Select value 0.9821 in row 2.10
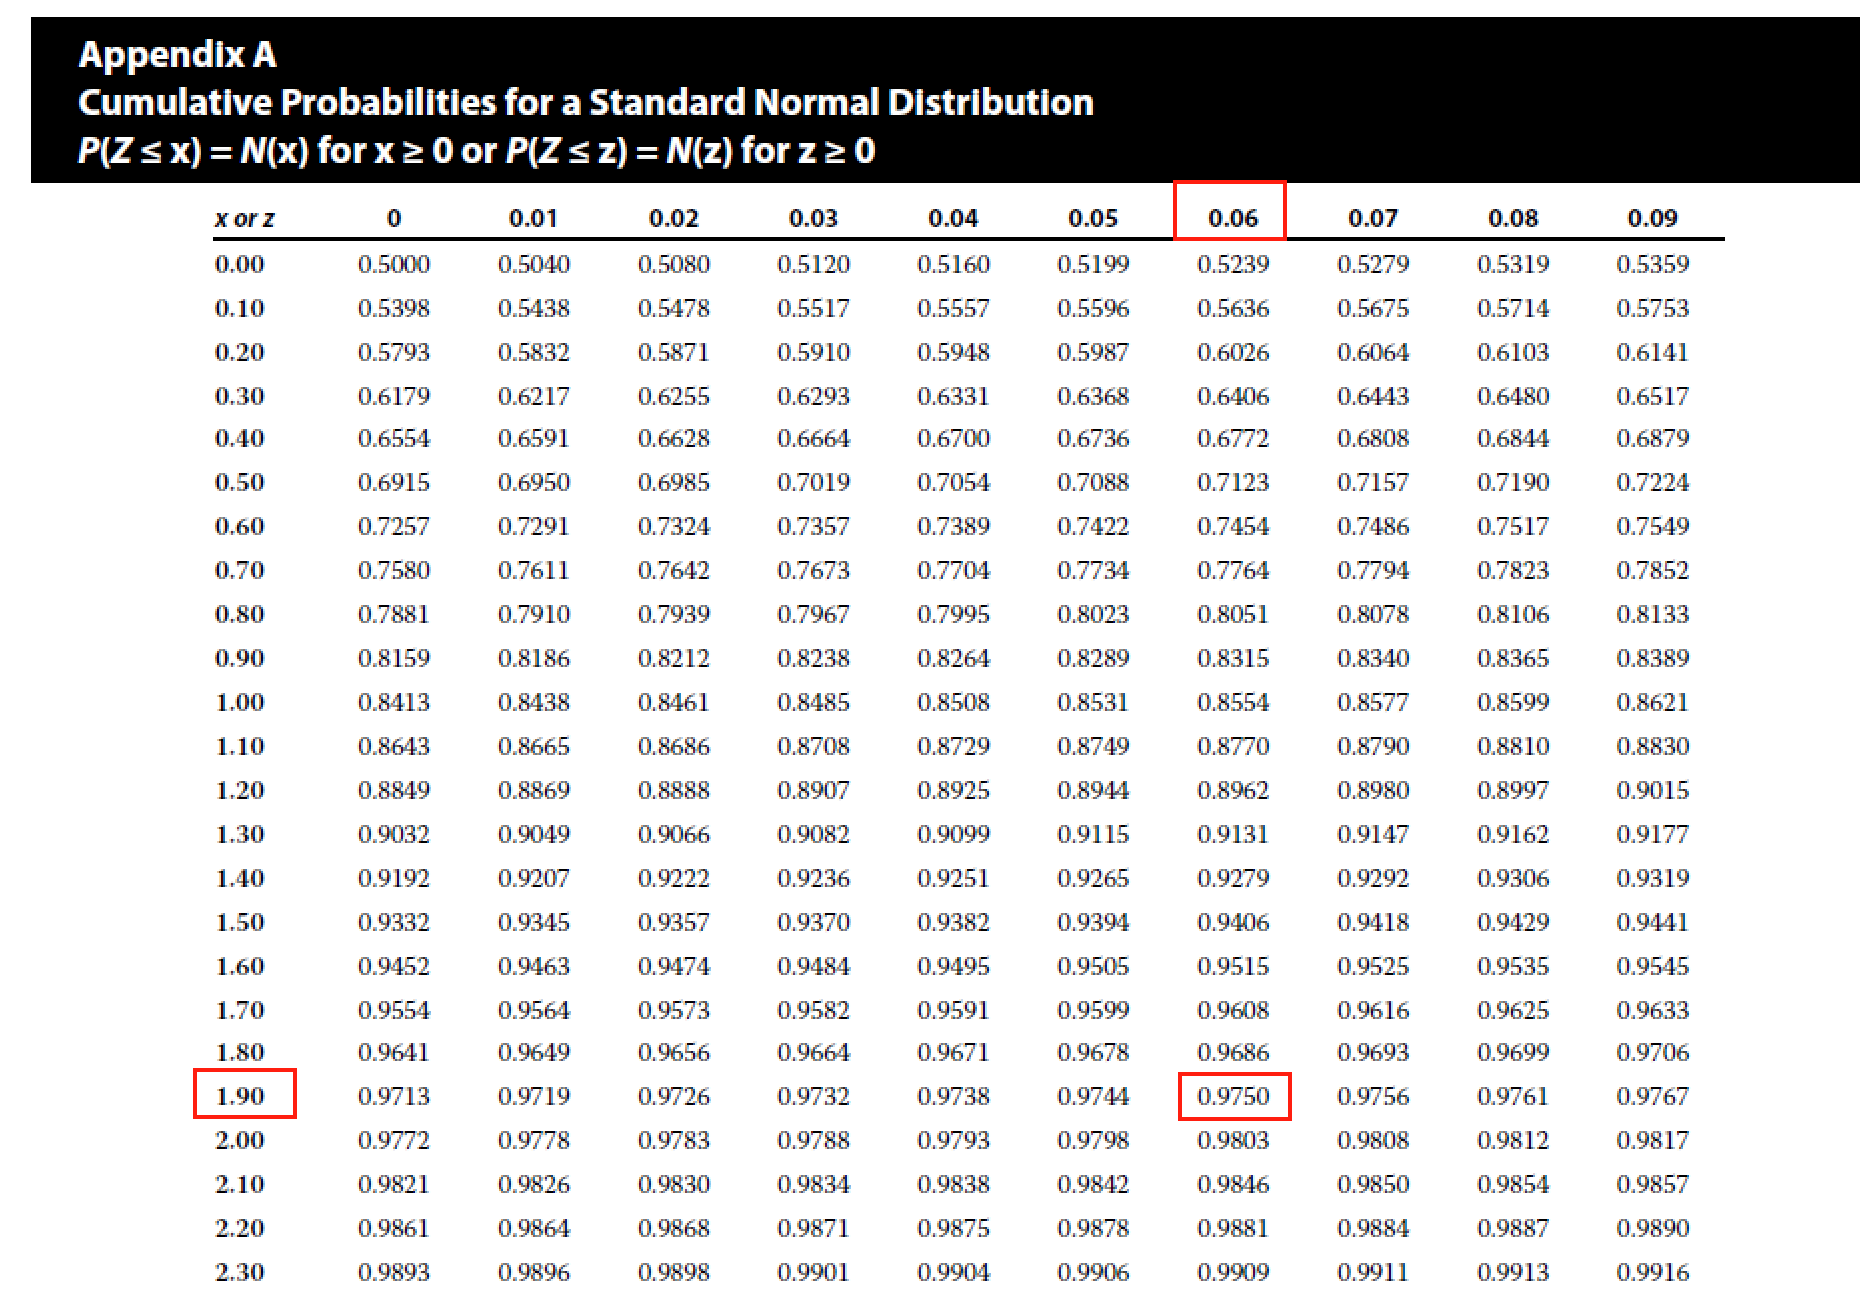This screenshot has width=1860, height=1296. tap(394, 1184)
